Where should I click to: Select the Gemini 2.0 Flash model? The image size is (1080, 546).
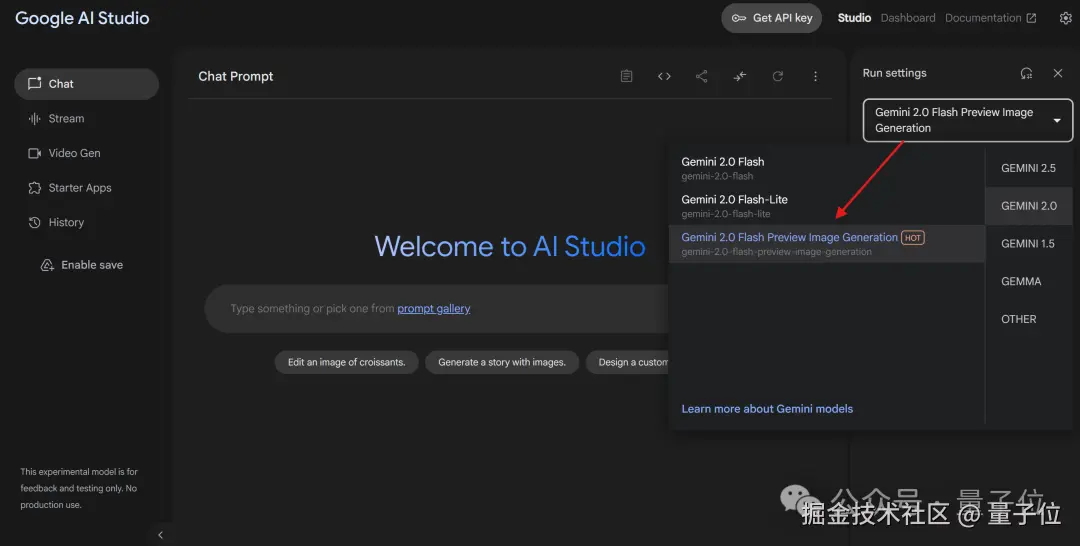(x=827, y=168)
